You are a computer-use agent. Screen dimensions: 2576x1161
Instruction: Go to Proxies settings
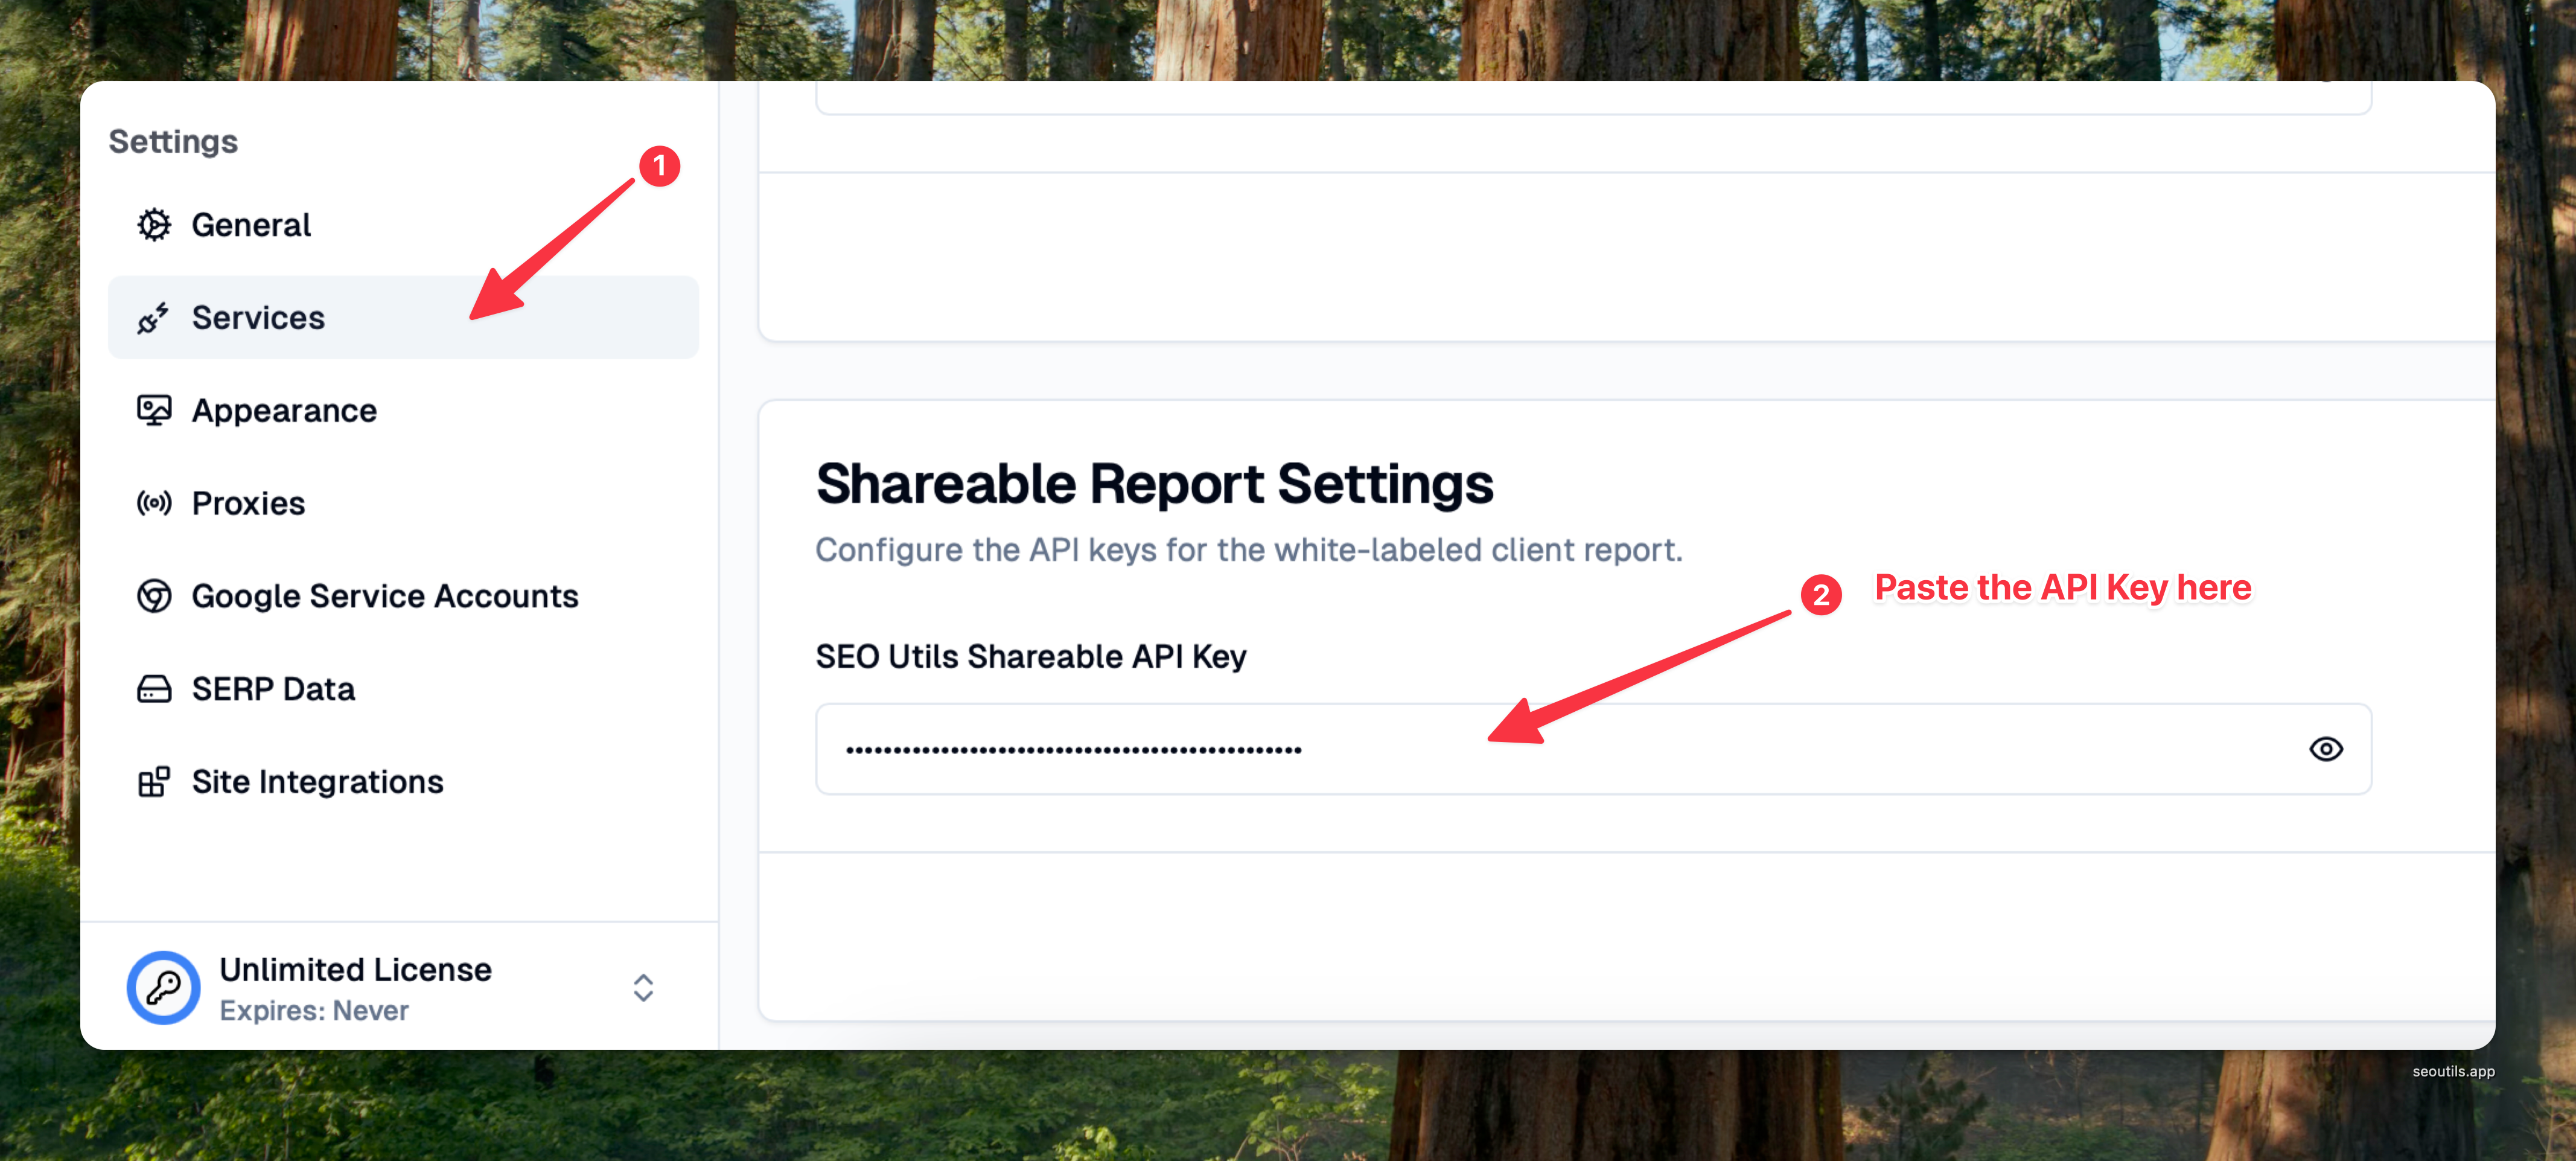(248, 503)
